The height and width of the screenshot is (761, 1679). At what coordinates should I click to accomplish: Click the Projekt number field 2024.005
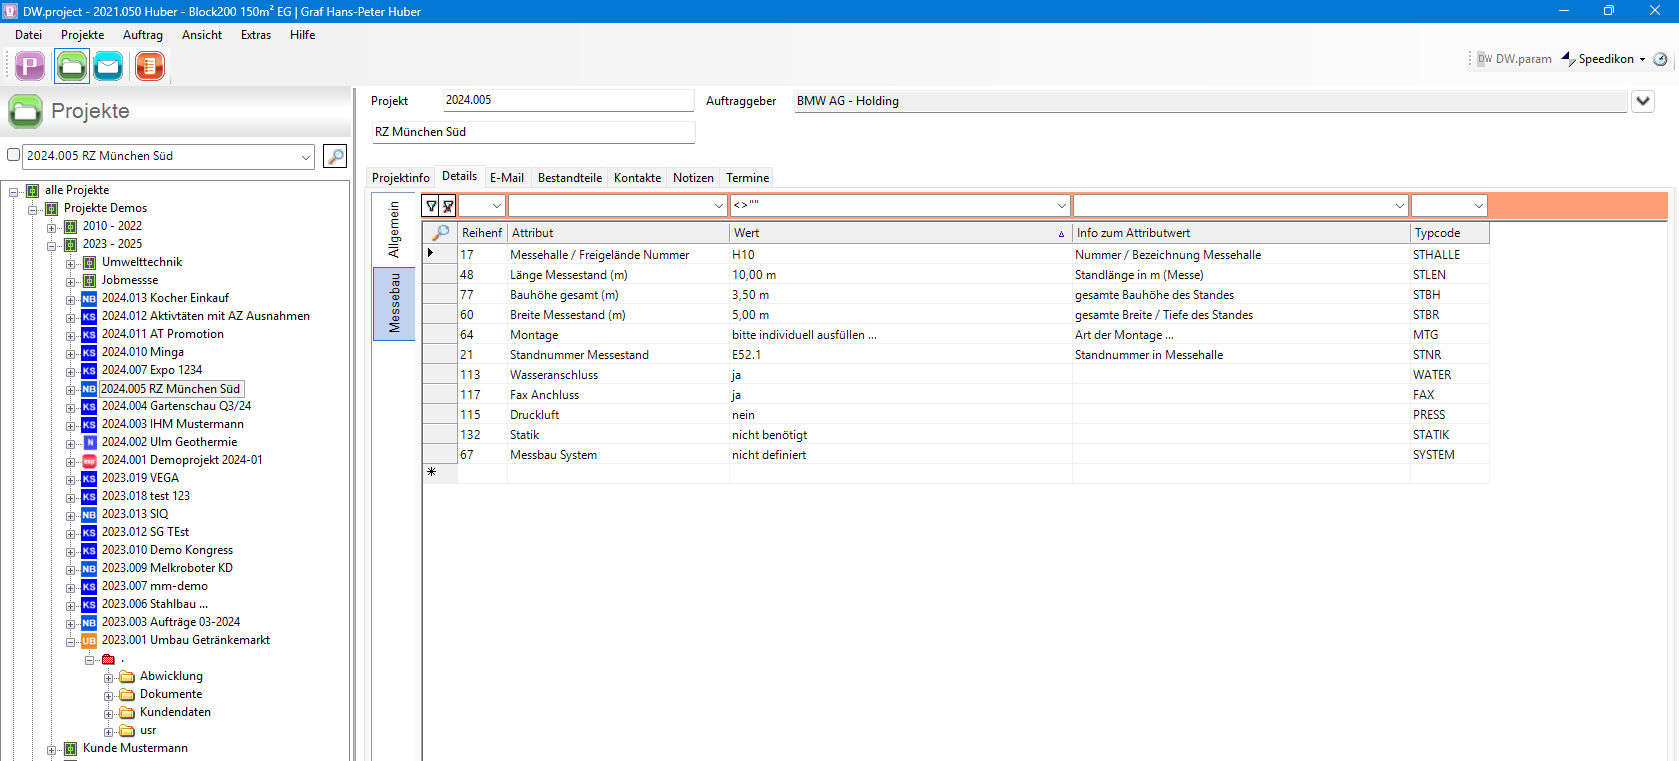click(568, 100)
